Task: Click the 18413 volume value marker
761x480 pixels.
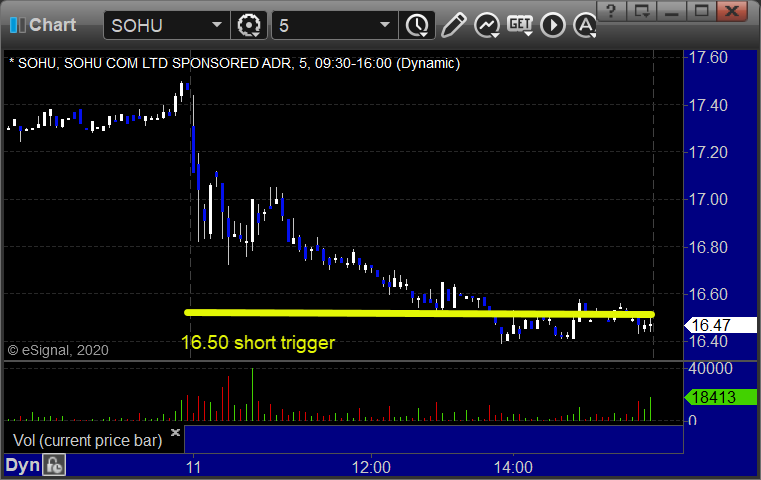Action: point(721,397)
